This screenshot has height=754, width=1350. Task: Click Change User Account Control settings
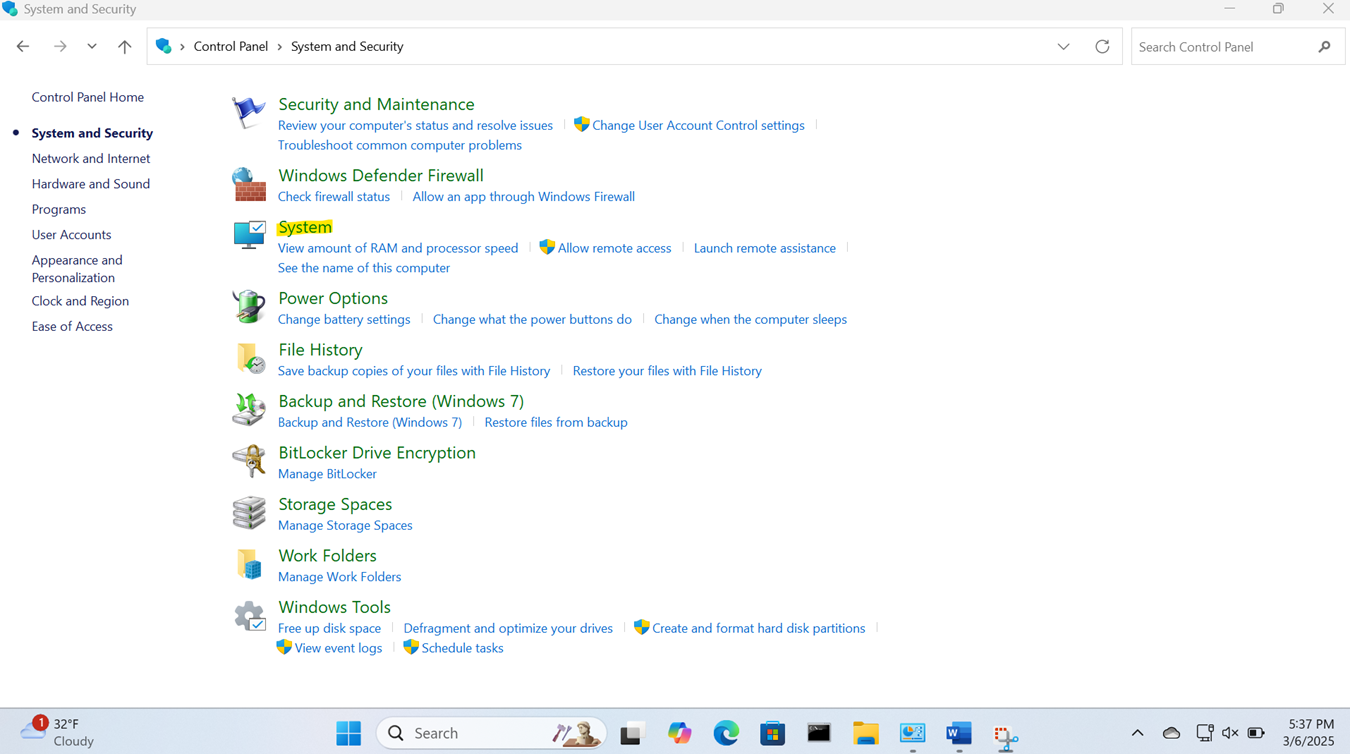(698, 125)
